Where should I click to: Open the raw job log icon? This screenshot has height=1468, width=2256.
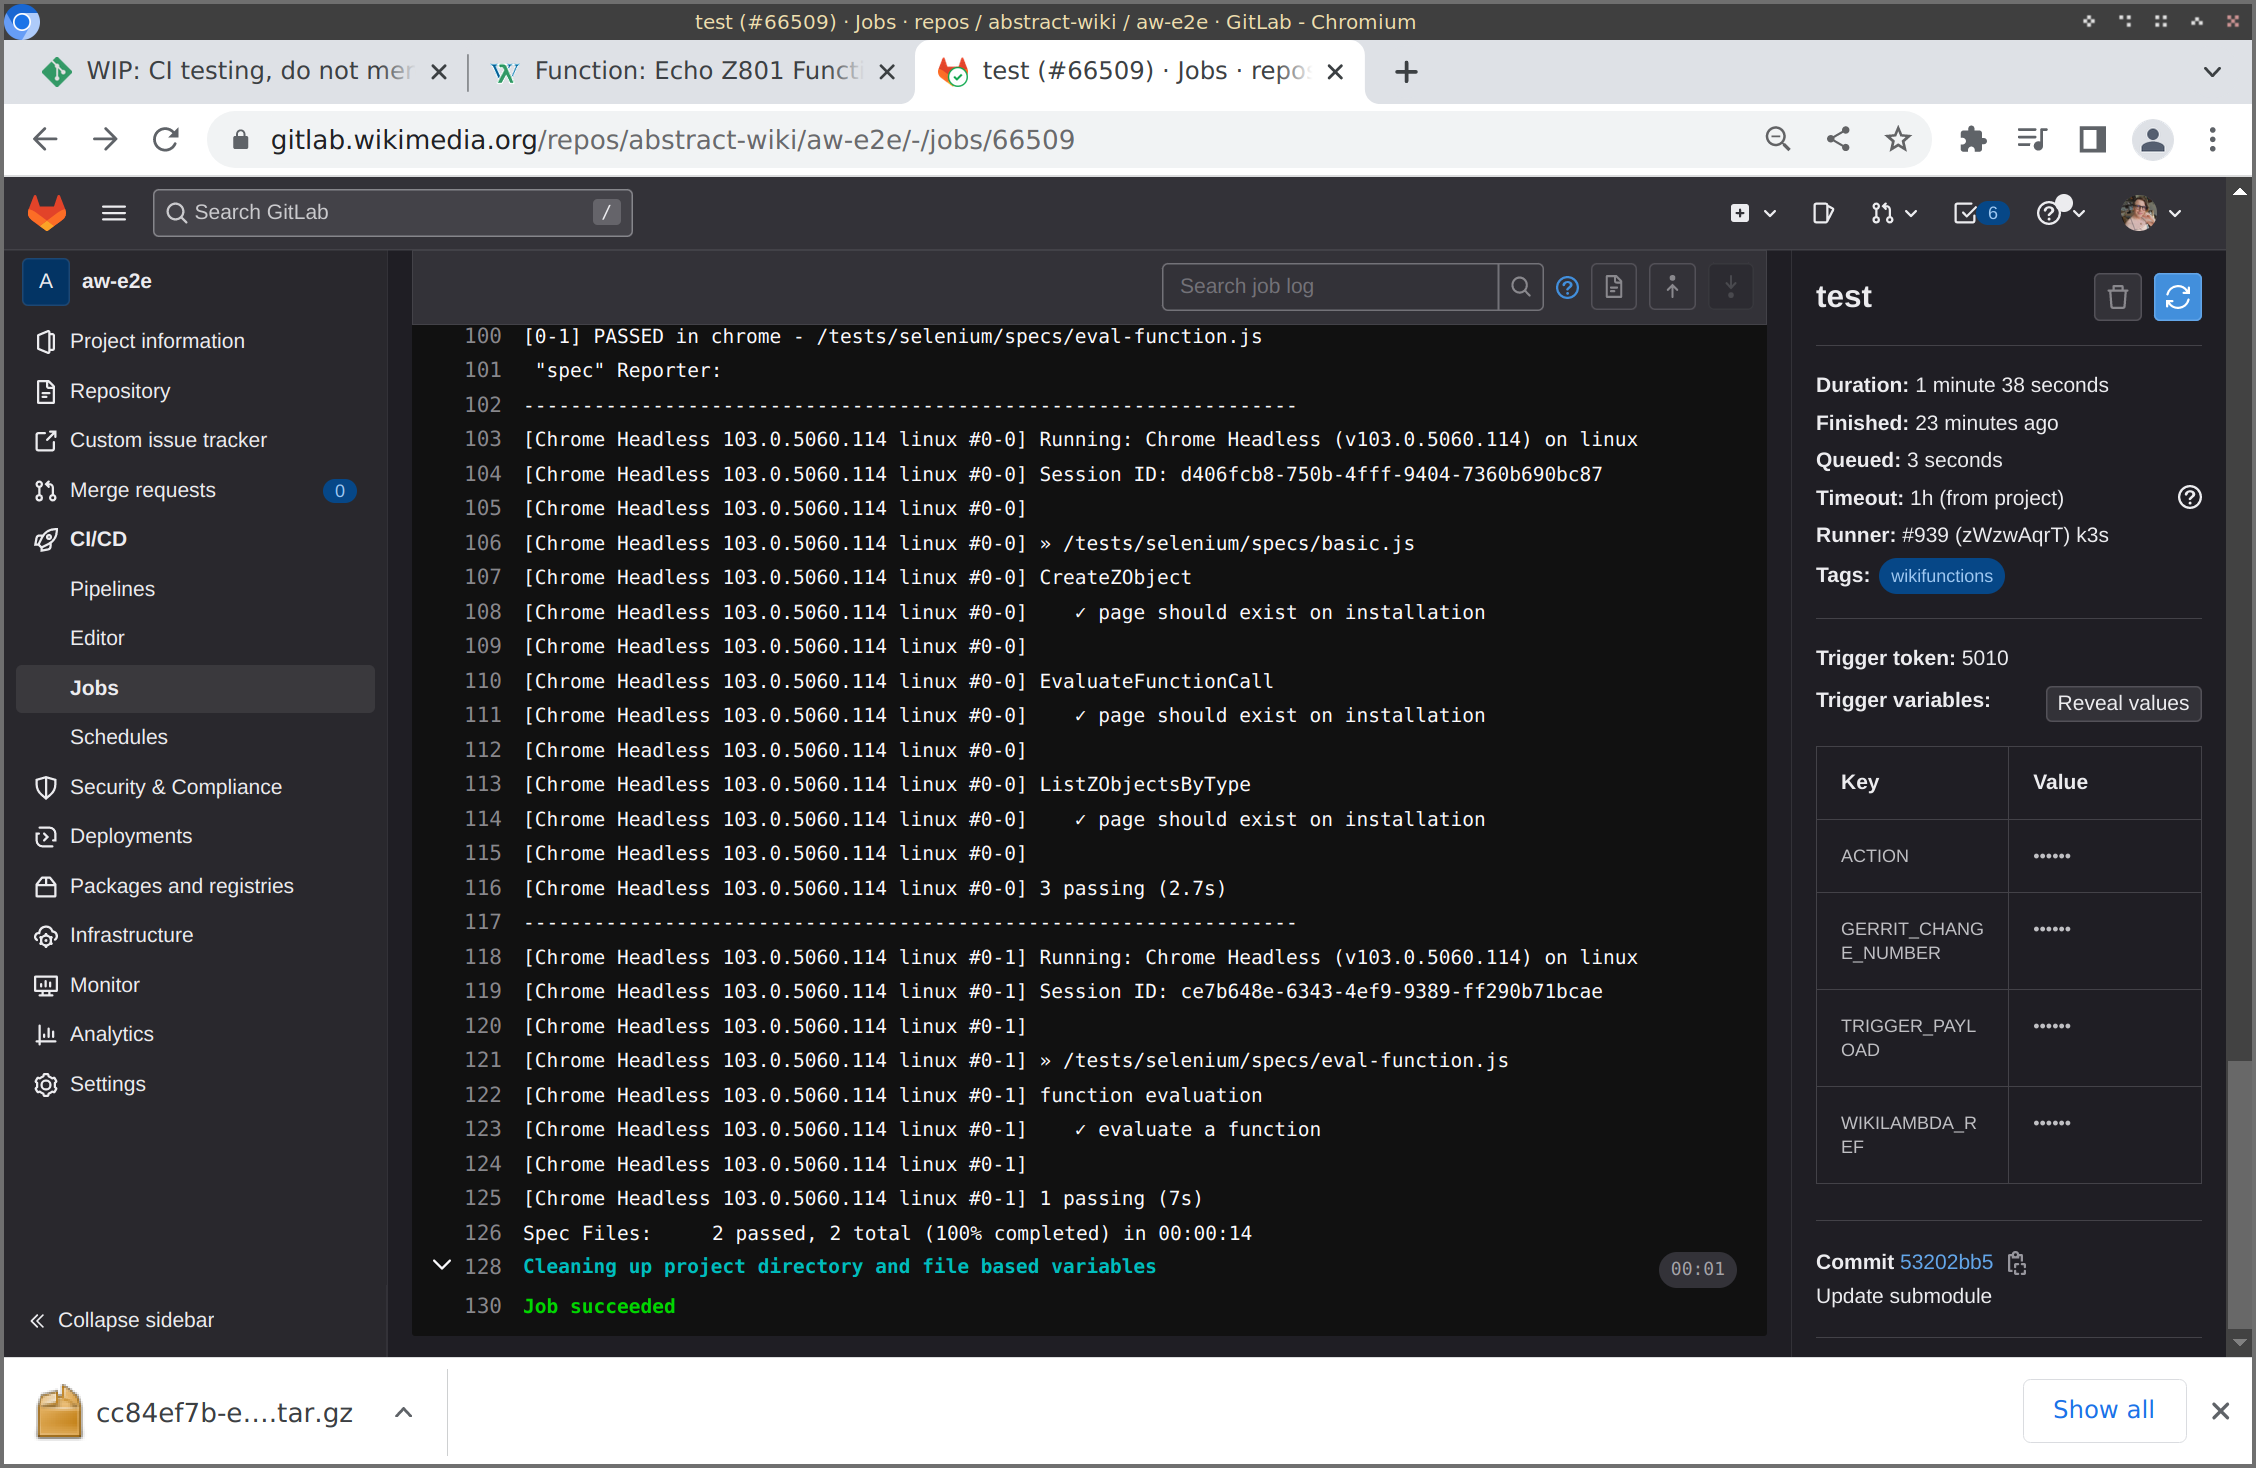(1613, 287)
